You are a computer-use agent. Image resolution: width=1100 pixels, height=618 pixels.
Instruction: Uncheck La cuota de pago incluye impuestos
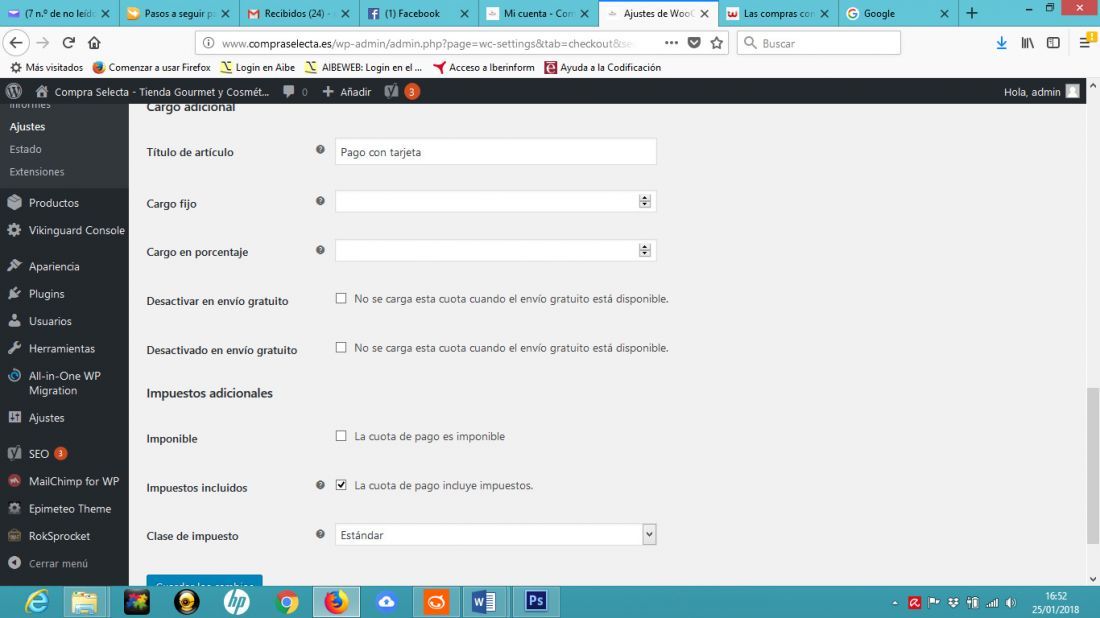341,485
